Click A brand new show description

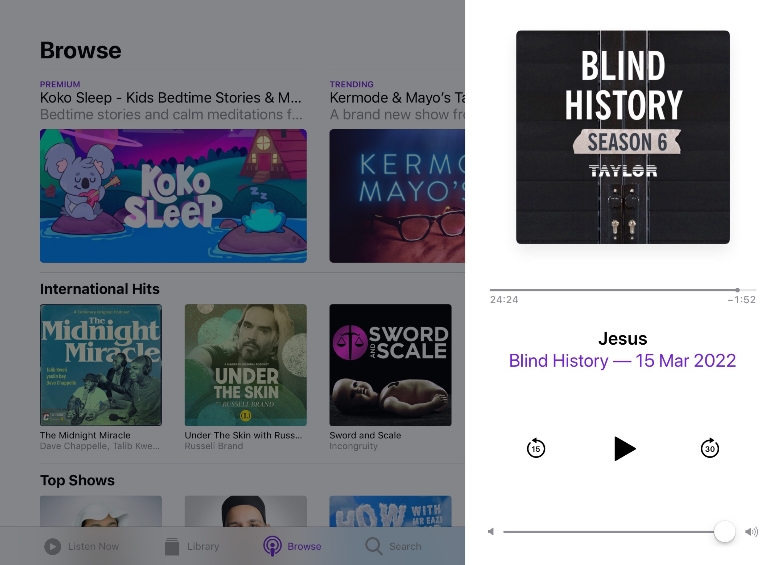397,115
